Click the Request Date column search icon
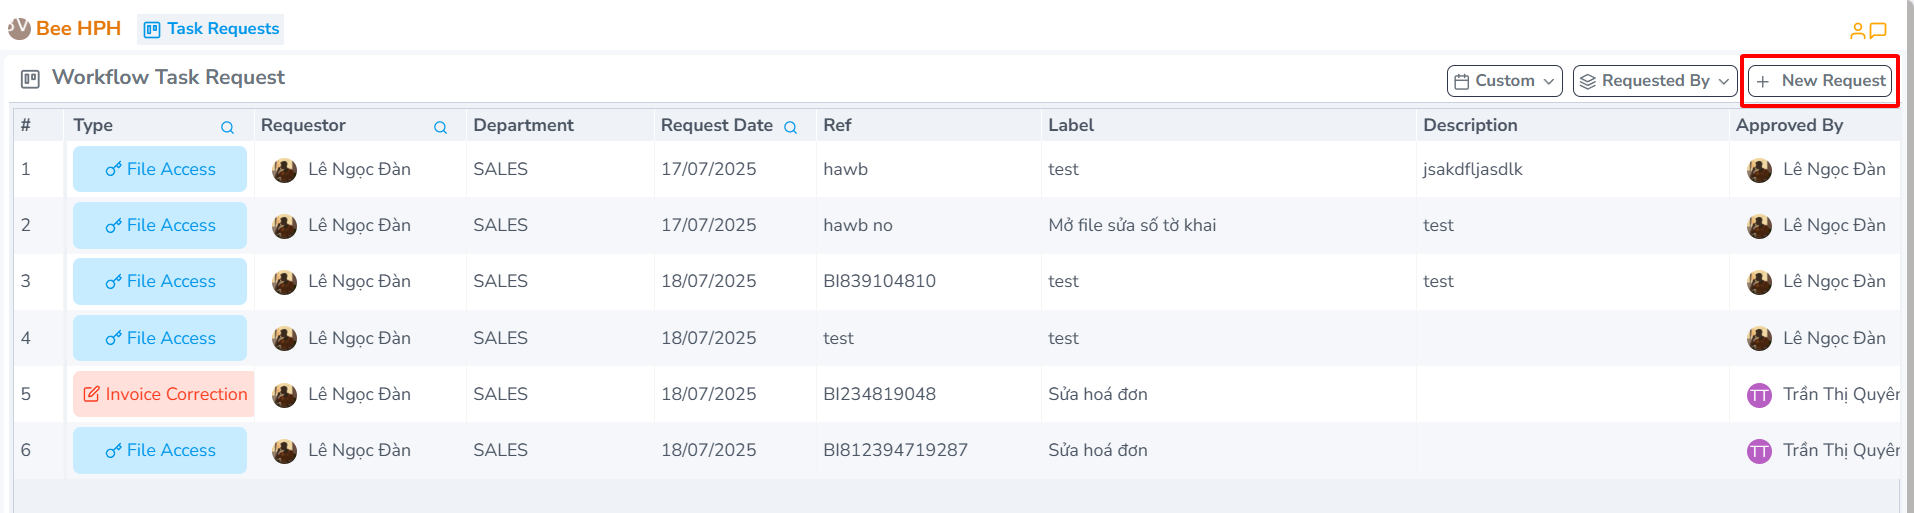This screenshot has width=1914, height=513. click(x=790, y=127)
